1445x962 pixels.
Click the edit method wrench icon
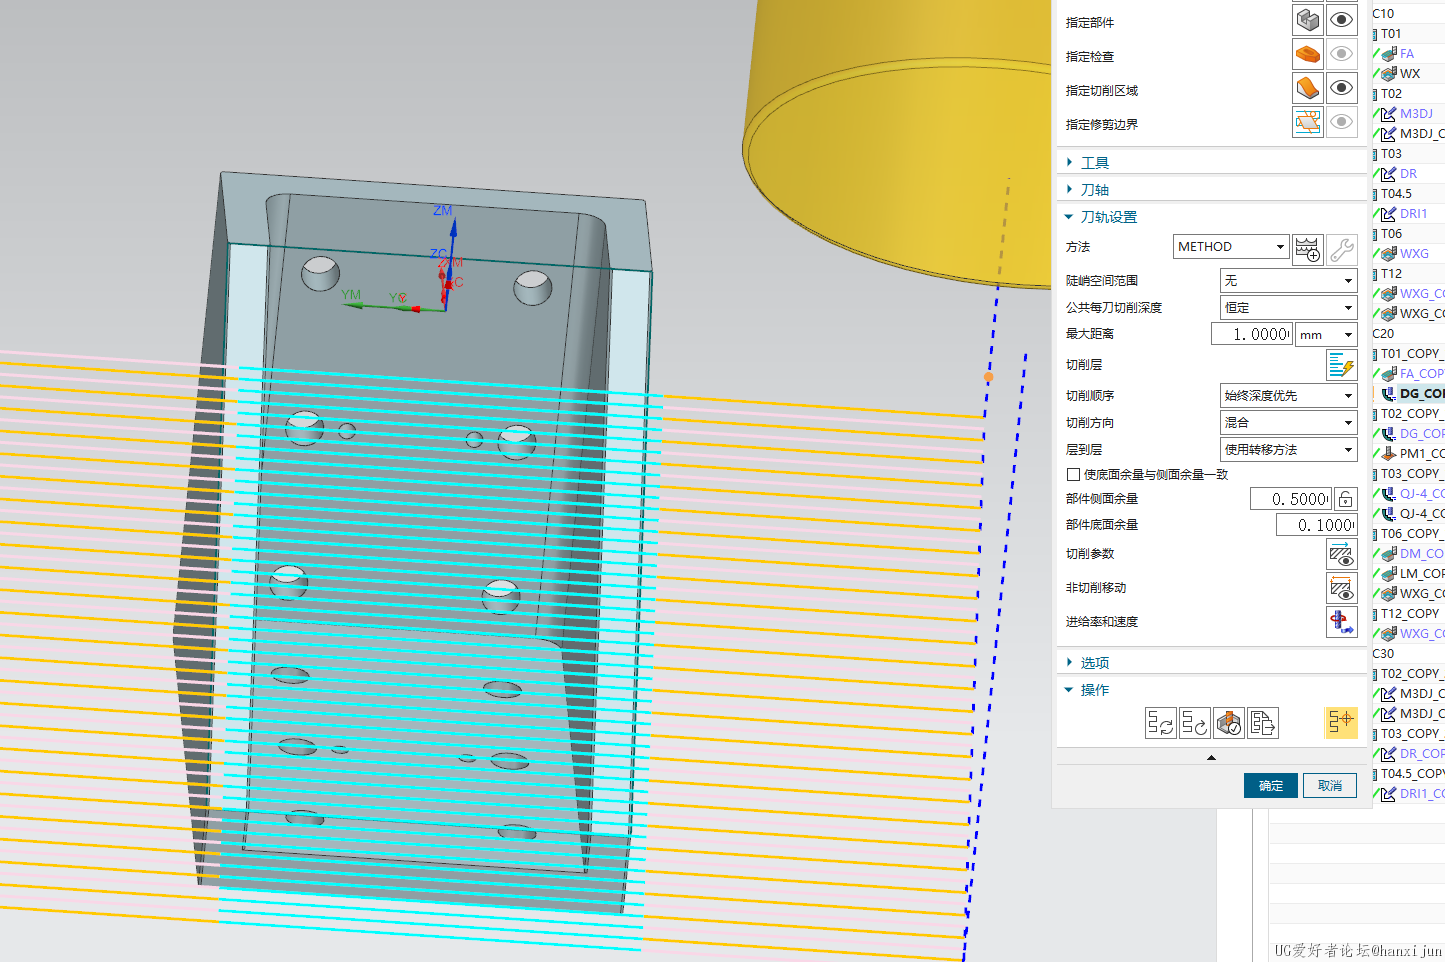[x=1341, y=248]
